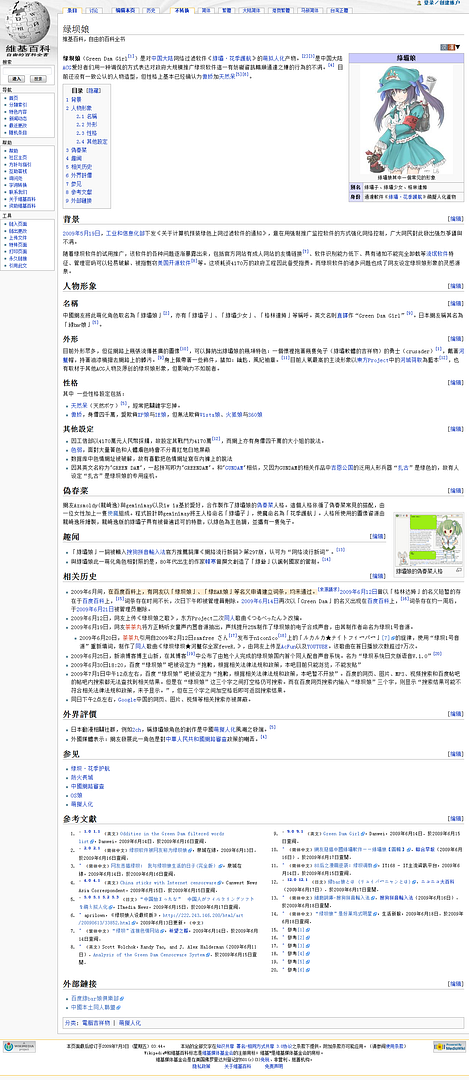Go to 首页 in the sidebar
Viewport: 469px width, 1080px height.
(x=13, y=98)
